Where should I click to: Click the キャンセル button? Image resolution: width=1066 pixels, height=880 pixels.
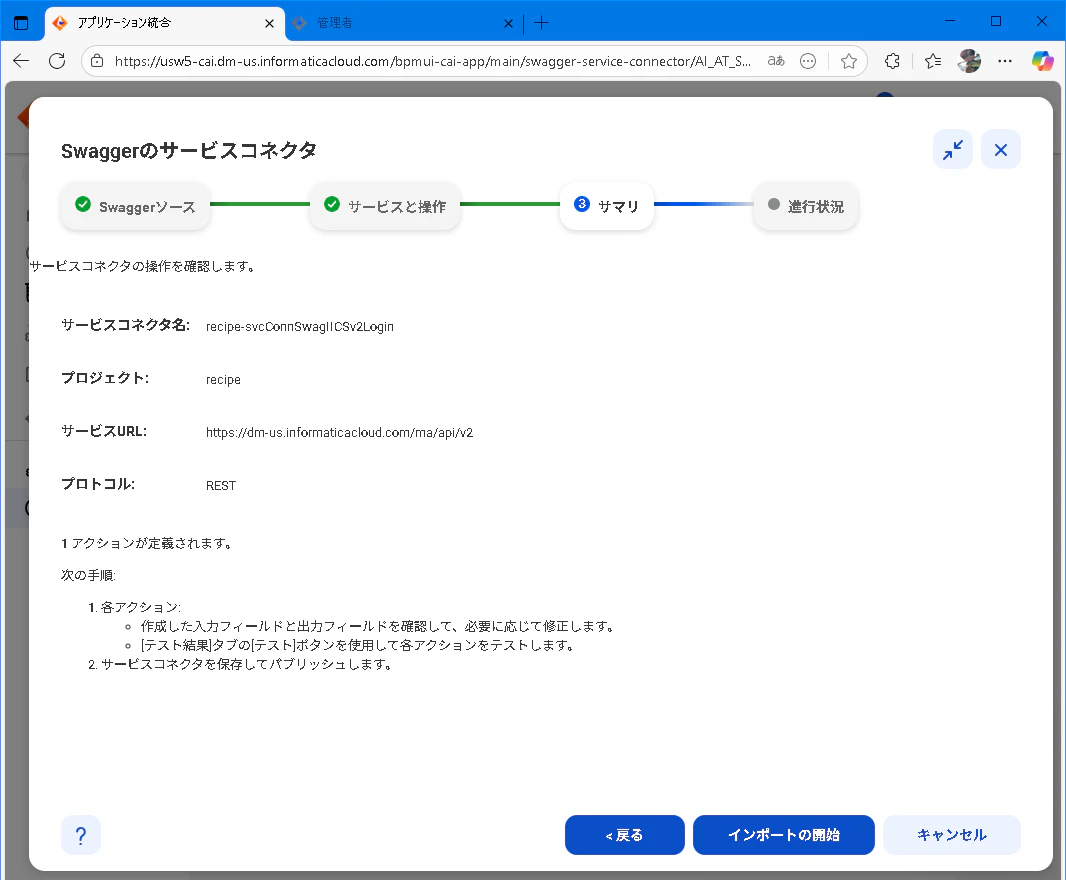coord(952,835)
